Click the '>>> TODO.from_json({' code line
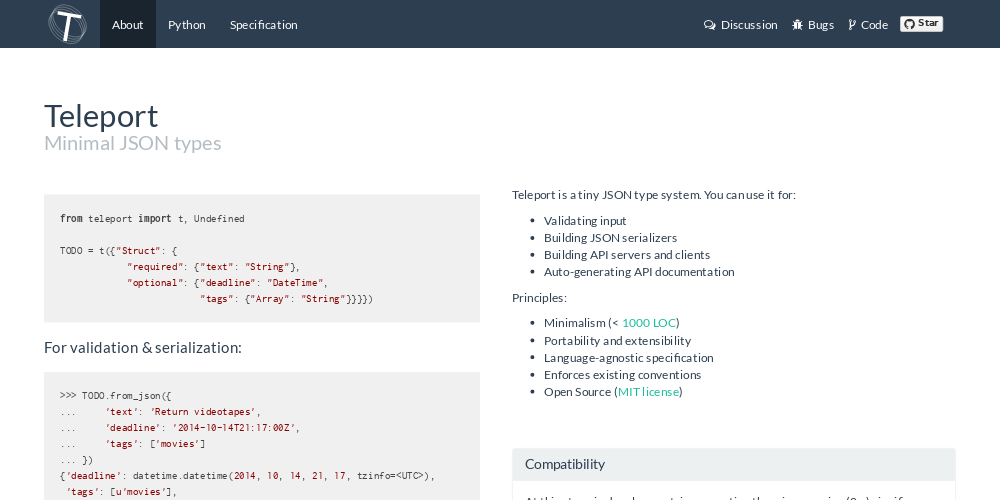The image size is (1000, 500). [x=115, y=396]
